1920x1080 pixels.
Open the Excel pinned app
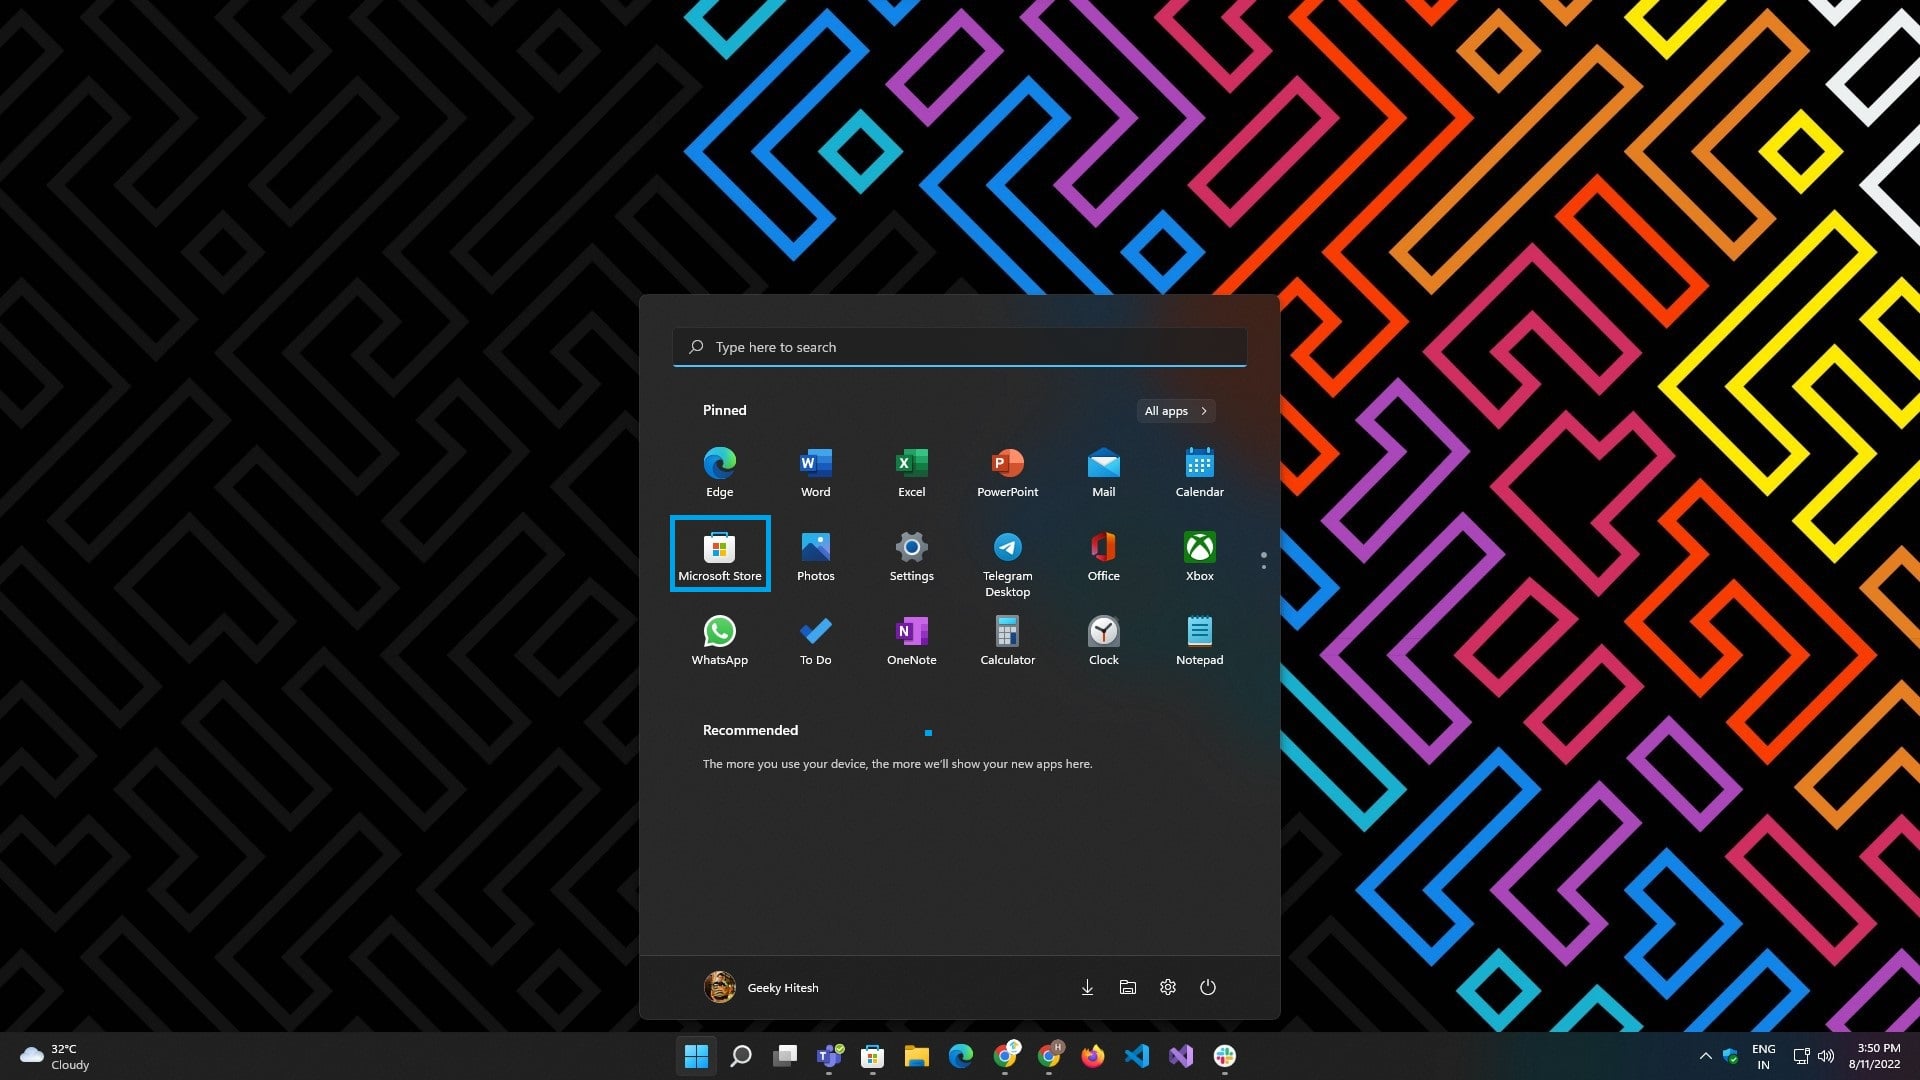click(911, 472)
